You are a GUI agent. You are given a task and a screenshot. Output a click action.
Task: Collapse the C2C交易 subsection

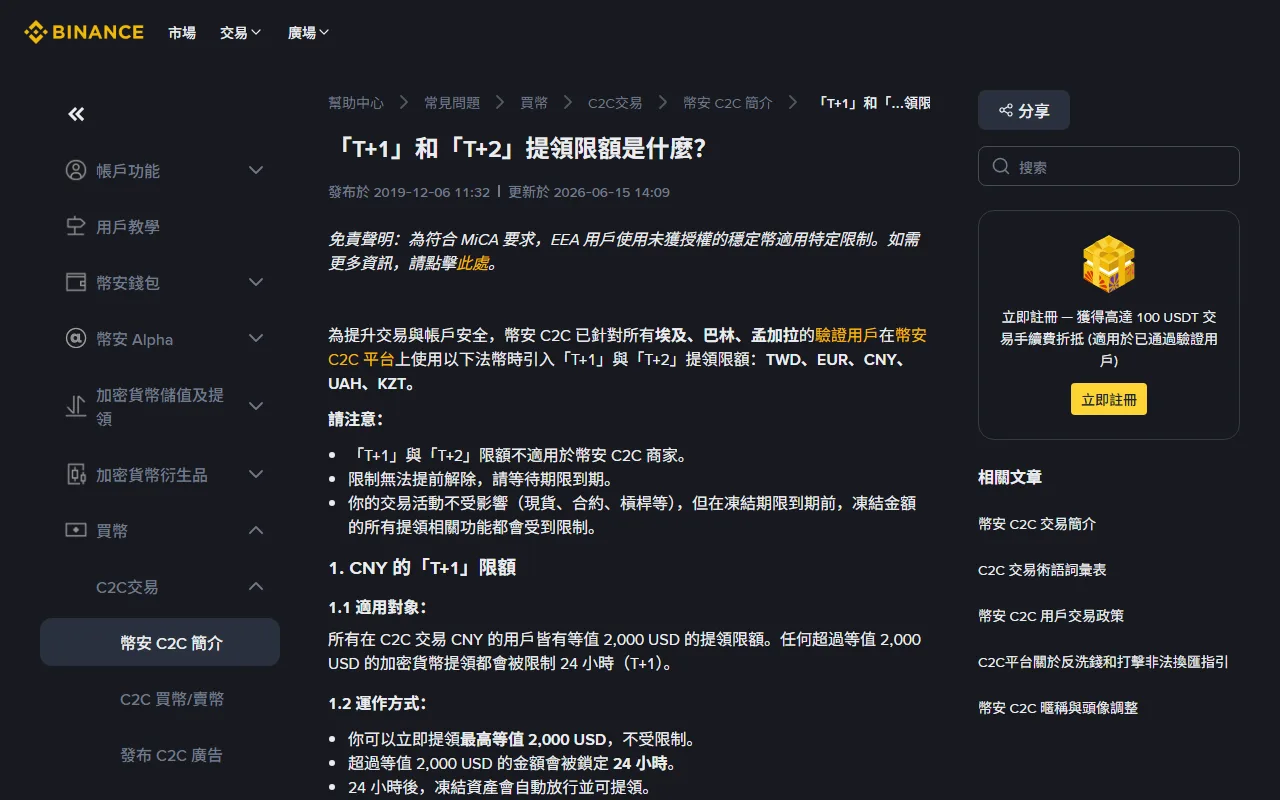point(256,586)
